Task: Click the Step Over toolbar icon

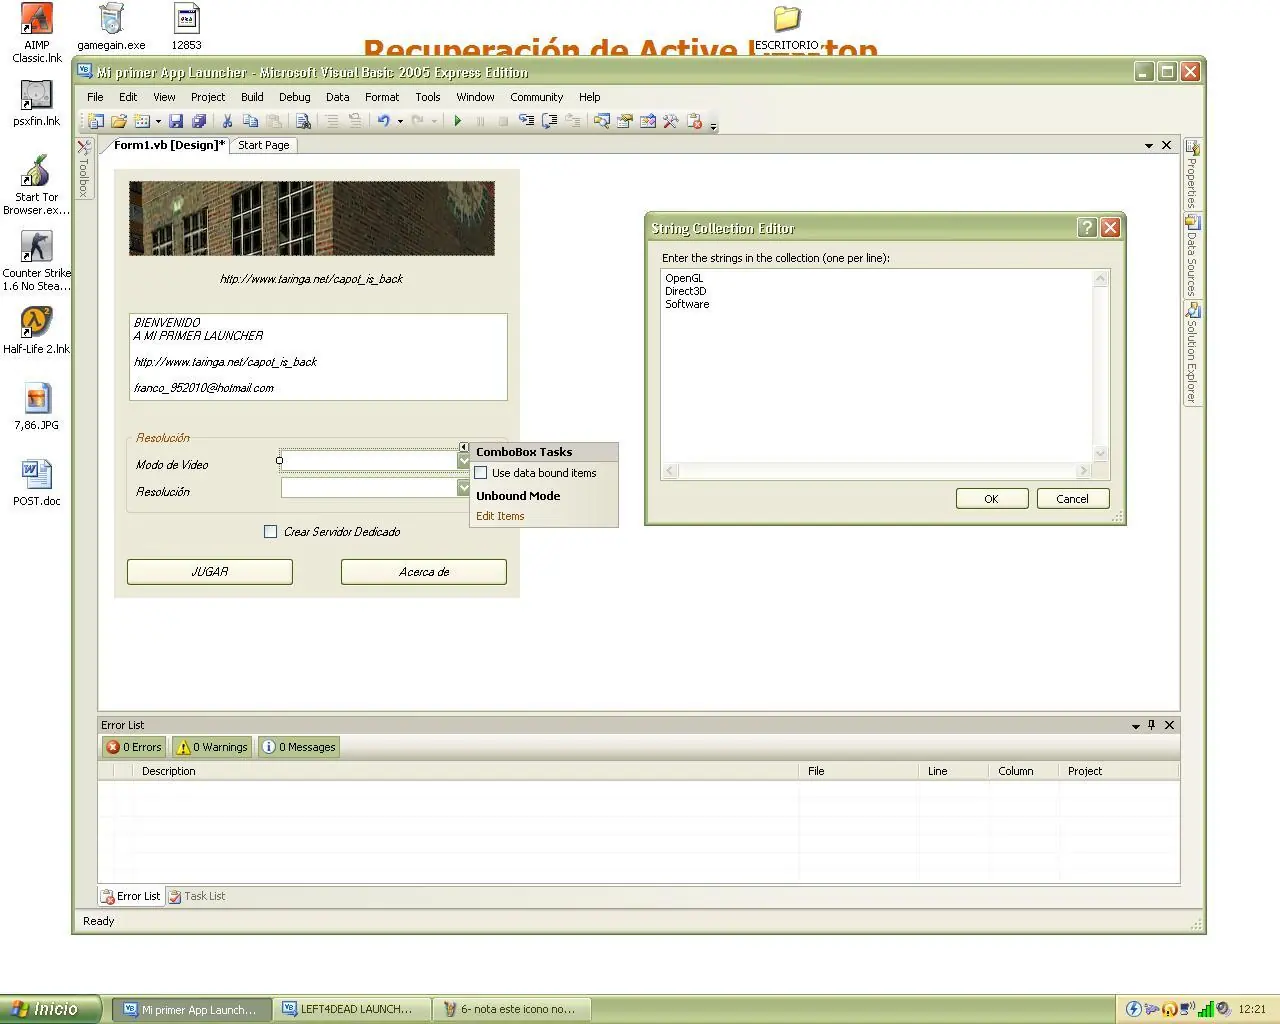Action: [549, 121]
